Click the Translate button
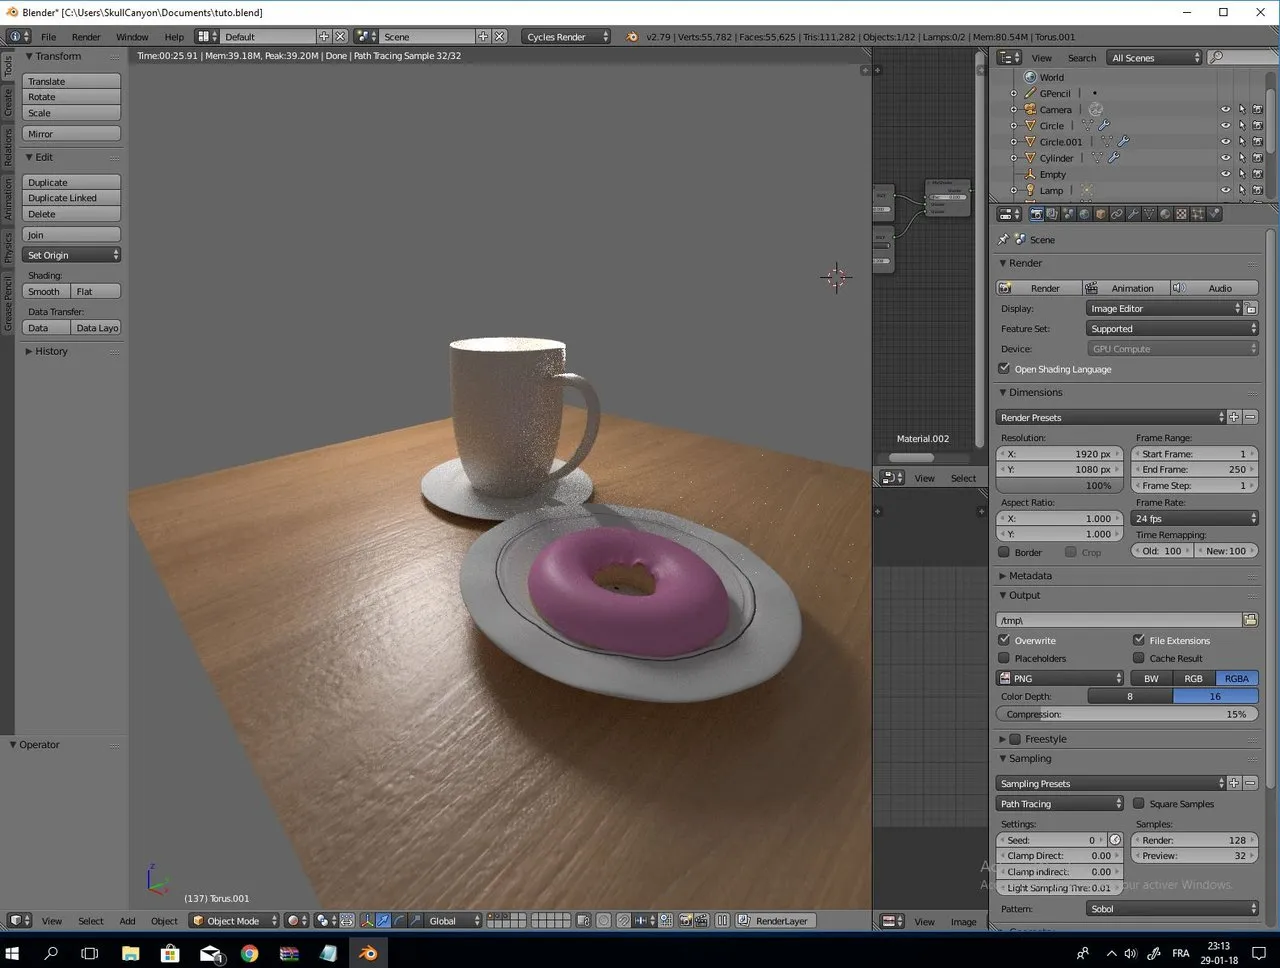Image resolution: width=1280 pixels, height=968 pixels. coord(71,81)
